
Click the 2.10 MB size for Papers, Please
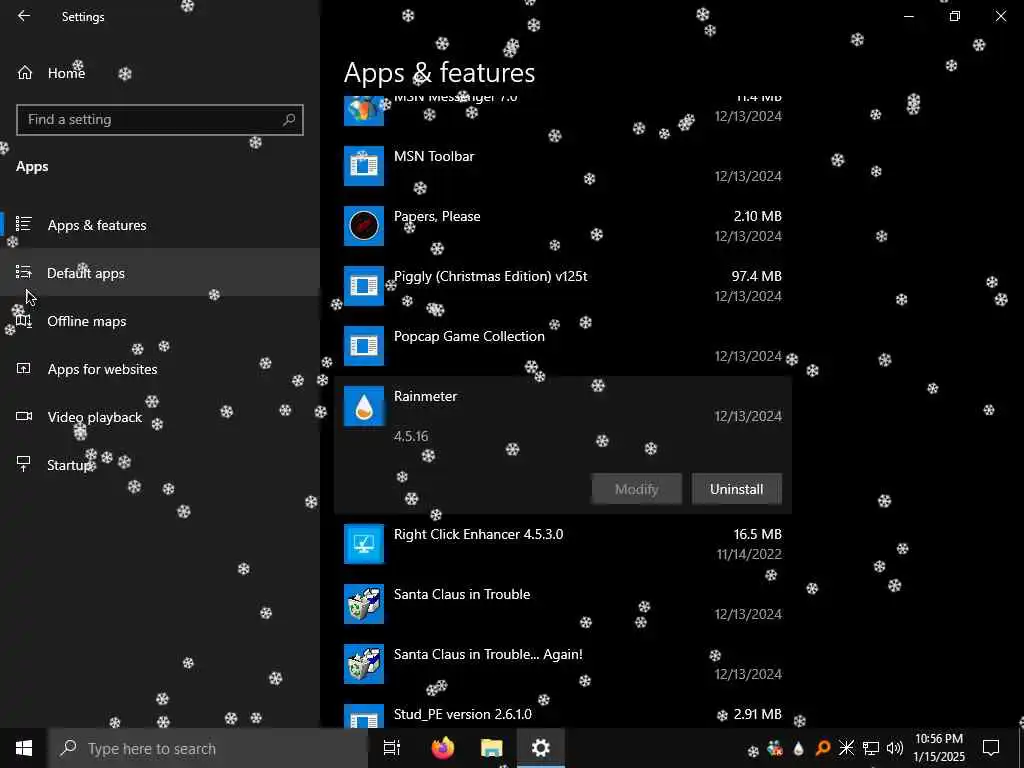758,216
